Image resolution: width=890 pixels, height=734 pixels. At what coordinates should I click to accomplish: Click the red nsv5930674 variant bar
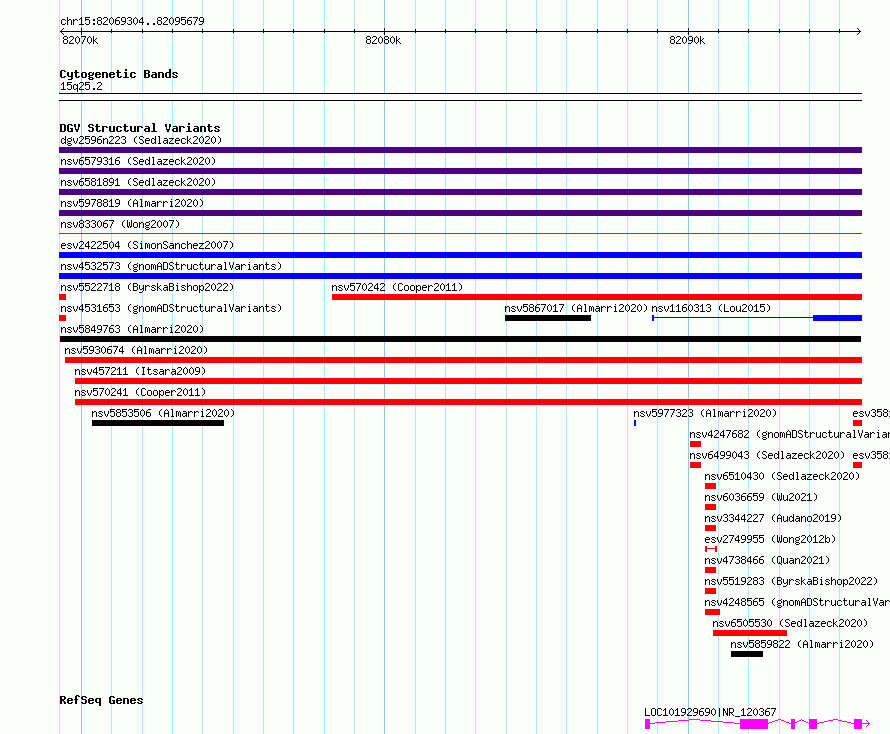coord(463,360)
